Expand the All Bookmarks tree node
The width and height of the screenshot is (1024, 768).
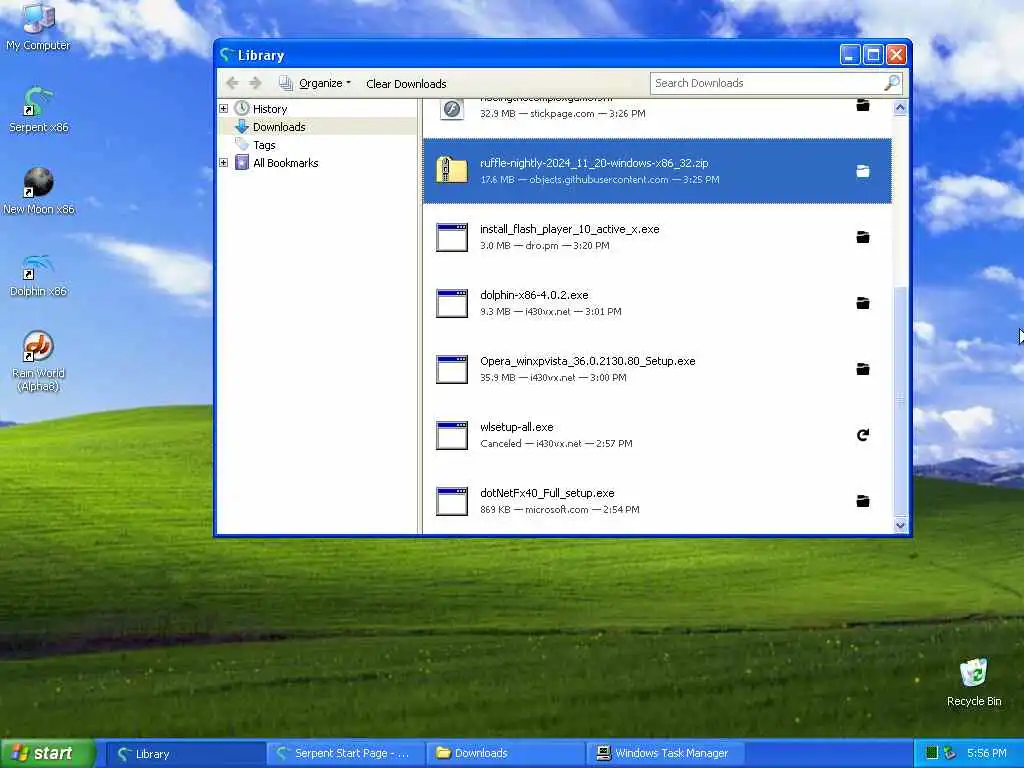[x=223, y=163]
